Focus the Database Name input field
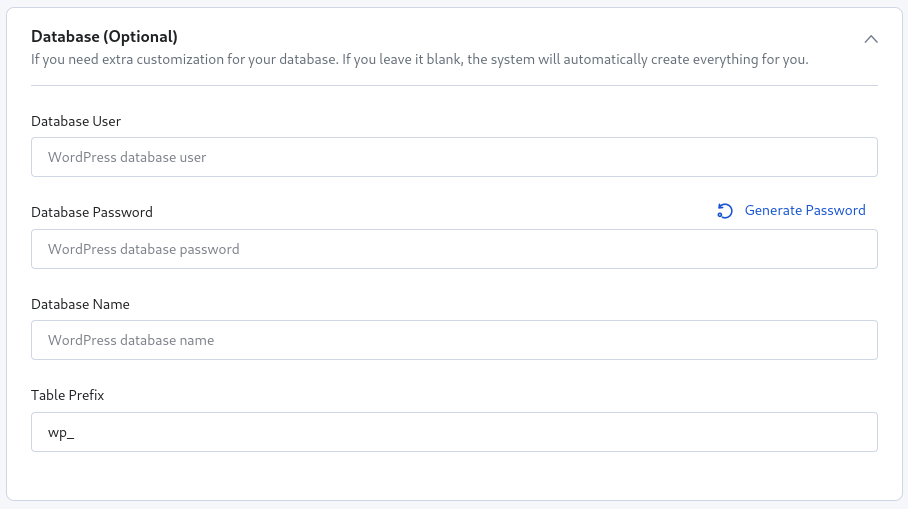 454,340
